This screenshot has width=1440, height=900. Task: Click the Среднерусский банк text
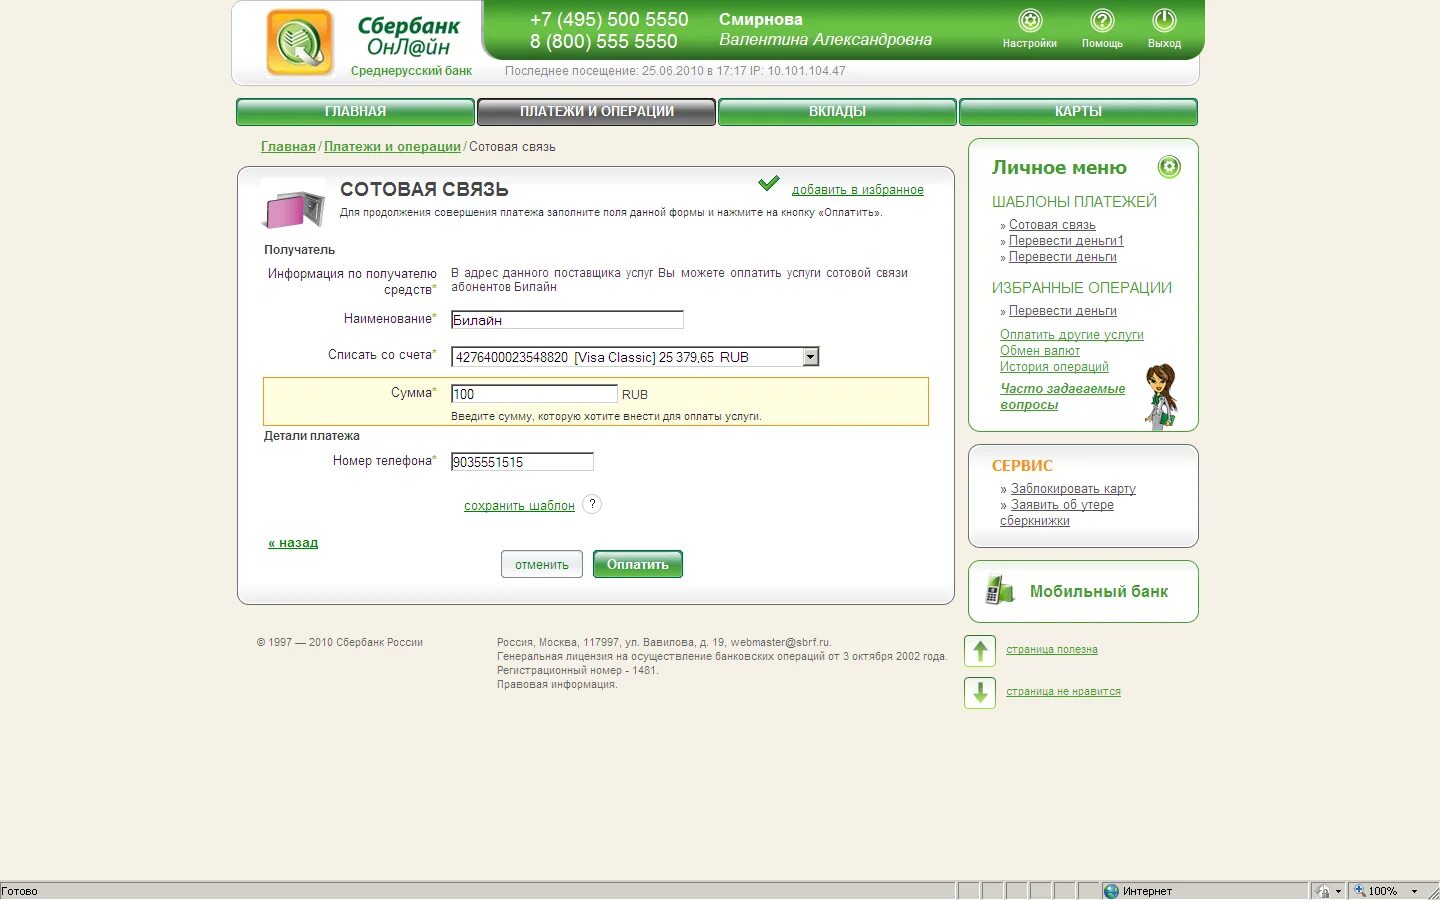pyautogui.click(x=411, y=71)
